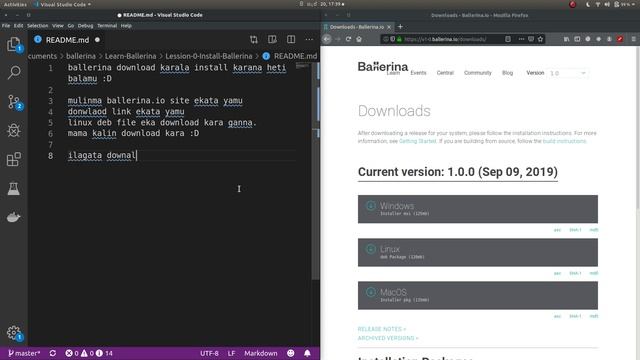
Task: Open the Manage gear in VS Code
Action: coord(14,333)
